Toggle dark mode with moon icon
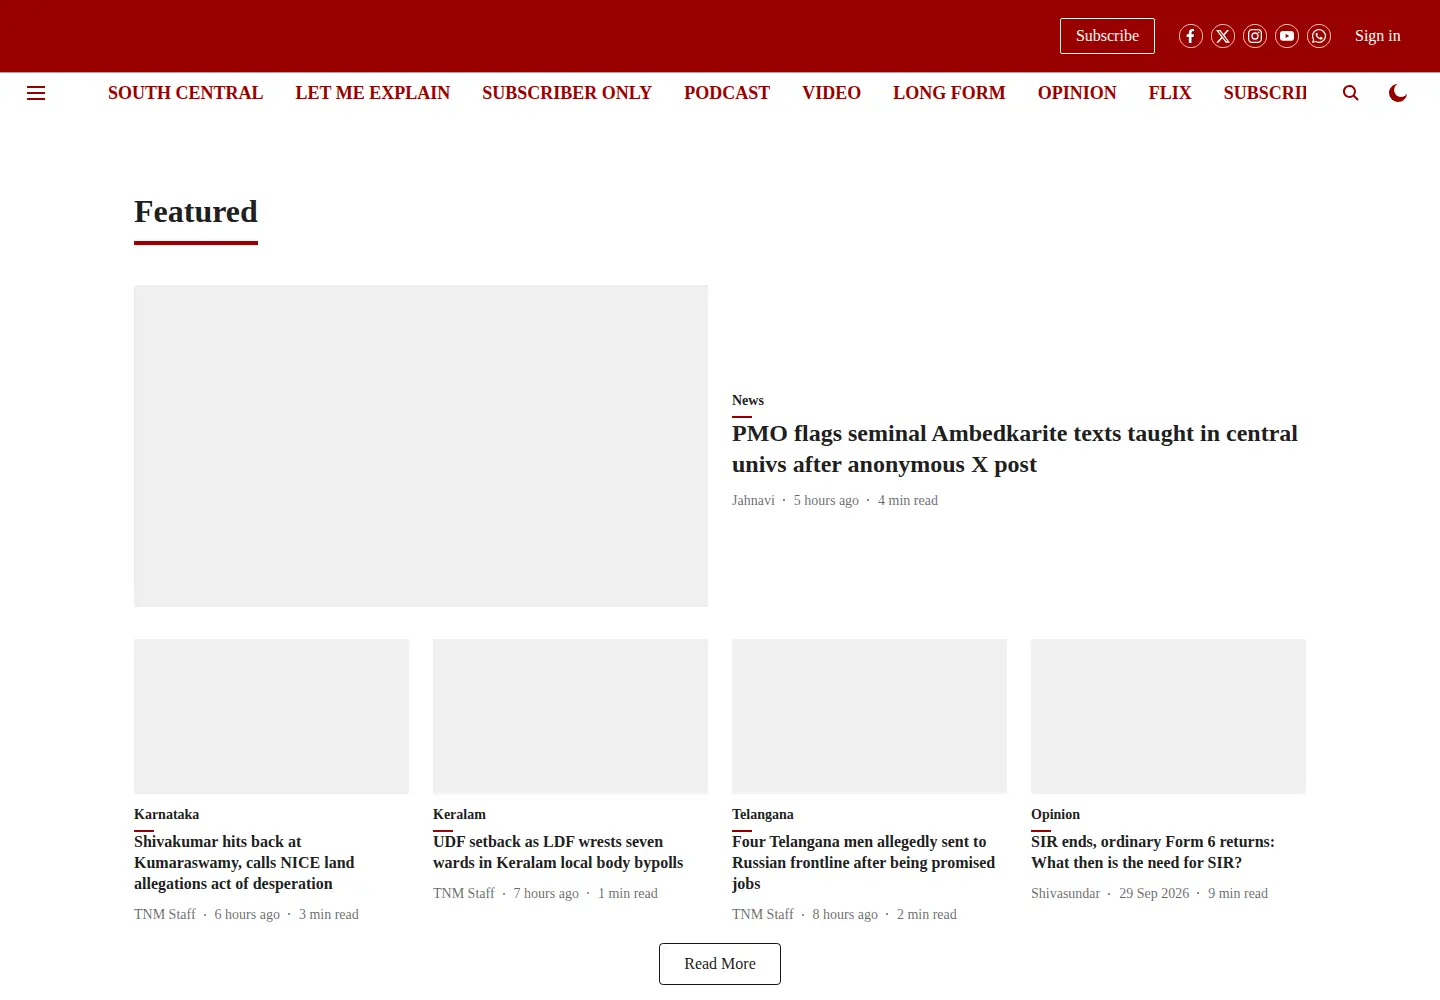1440x1000 pixels. (x=1398, y=93)
